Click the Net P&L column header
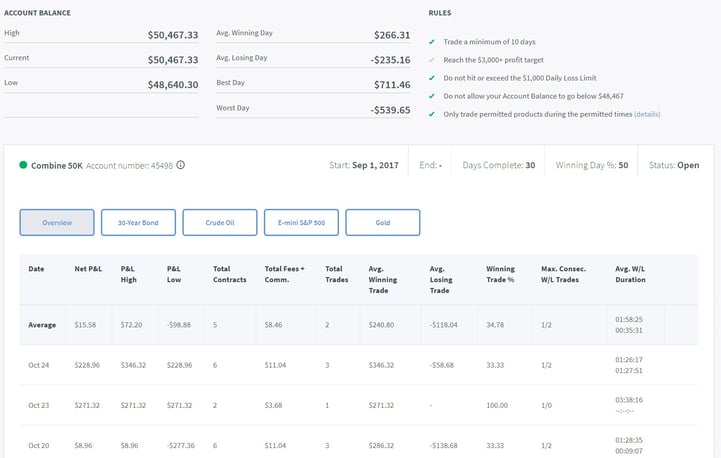The image size is (721, 458). 88,268
